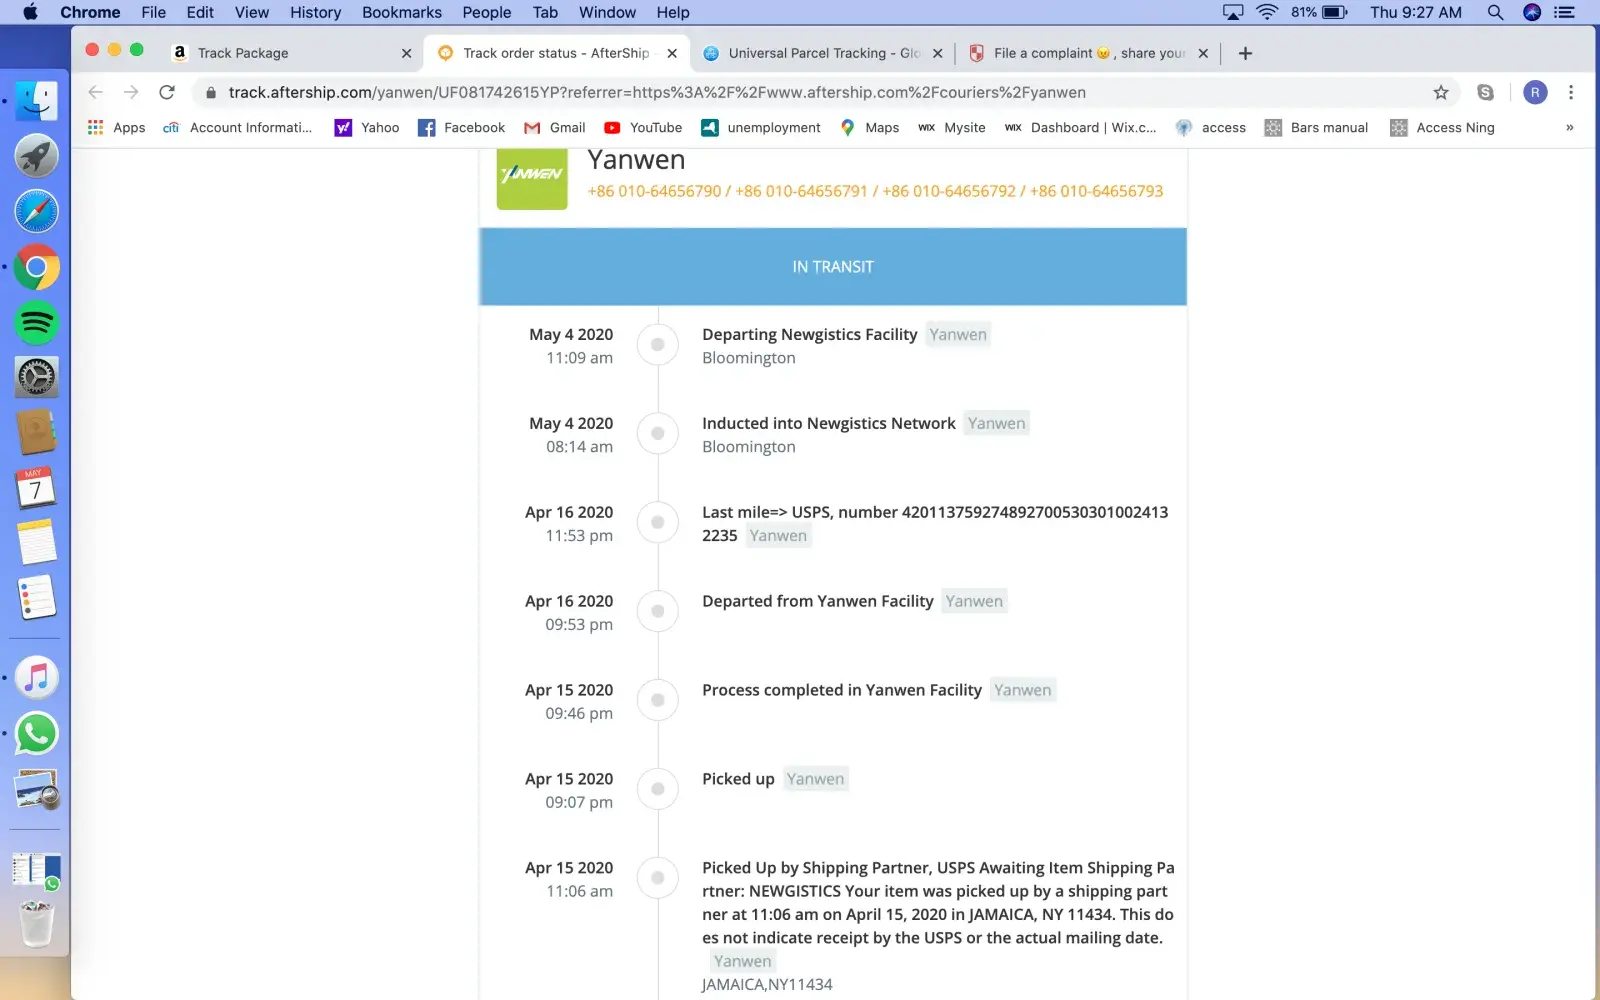The image size is (1600, 1000).
Task: Open the Skype extension icon
Action: click(1485, 92)
